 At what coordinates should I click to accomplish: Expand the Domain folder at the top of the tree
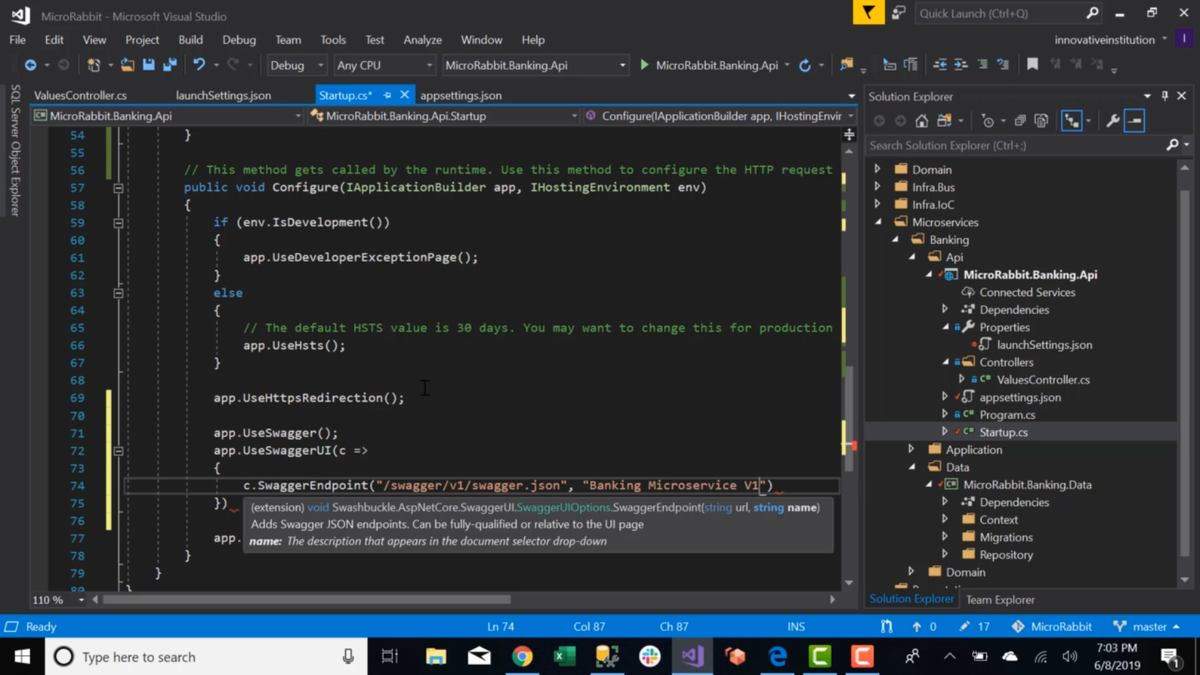coord(878,169)
